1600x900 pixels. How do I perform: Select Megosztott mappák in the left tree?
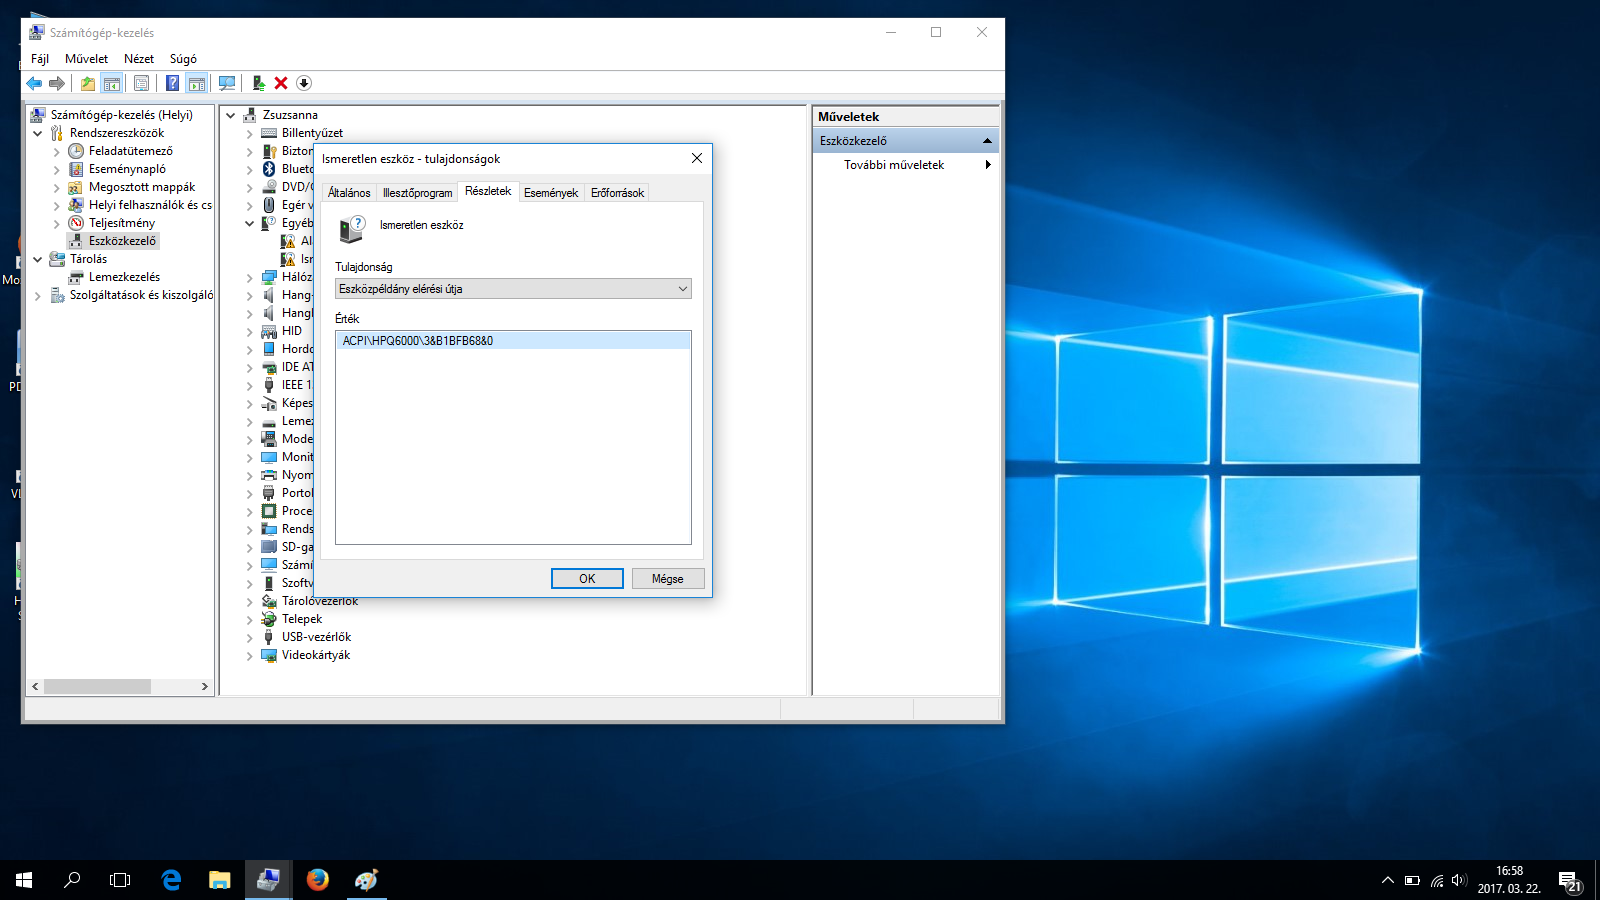tap(142, 187)
